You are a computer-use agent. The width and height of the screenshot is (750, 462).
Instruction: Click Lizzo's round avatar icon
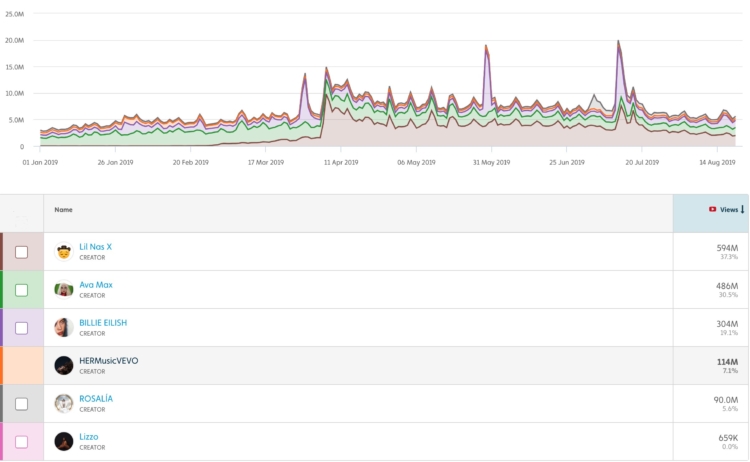coord(64,441)
